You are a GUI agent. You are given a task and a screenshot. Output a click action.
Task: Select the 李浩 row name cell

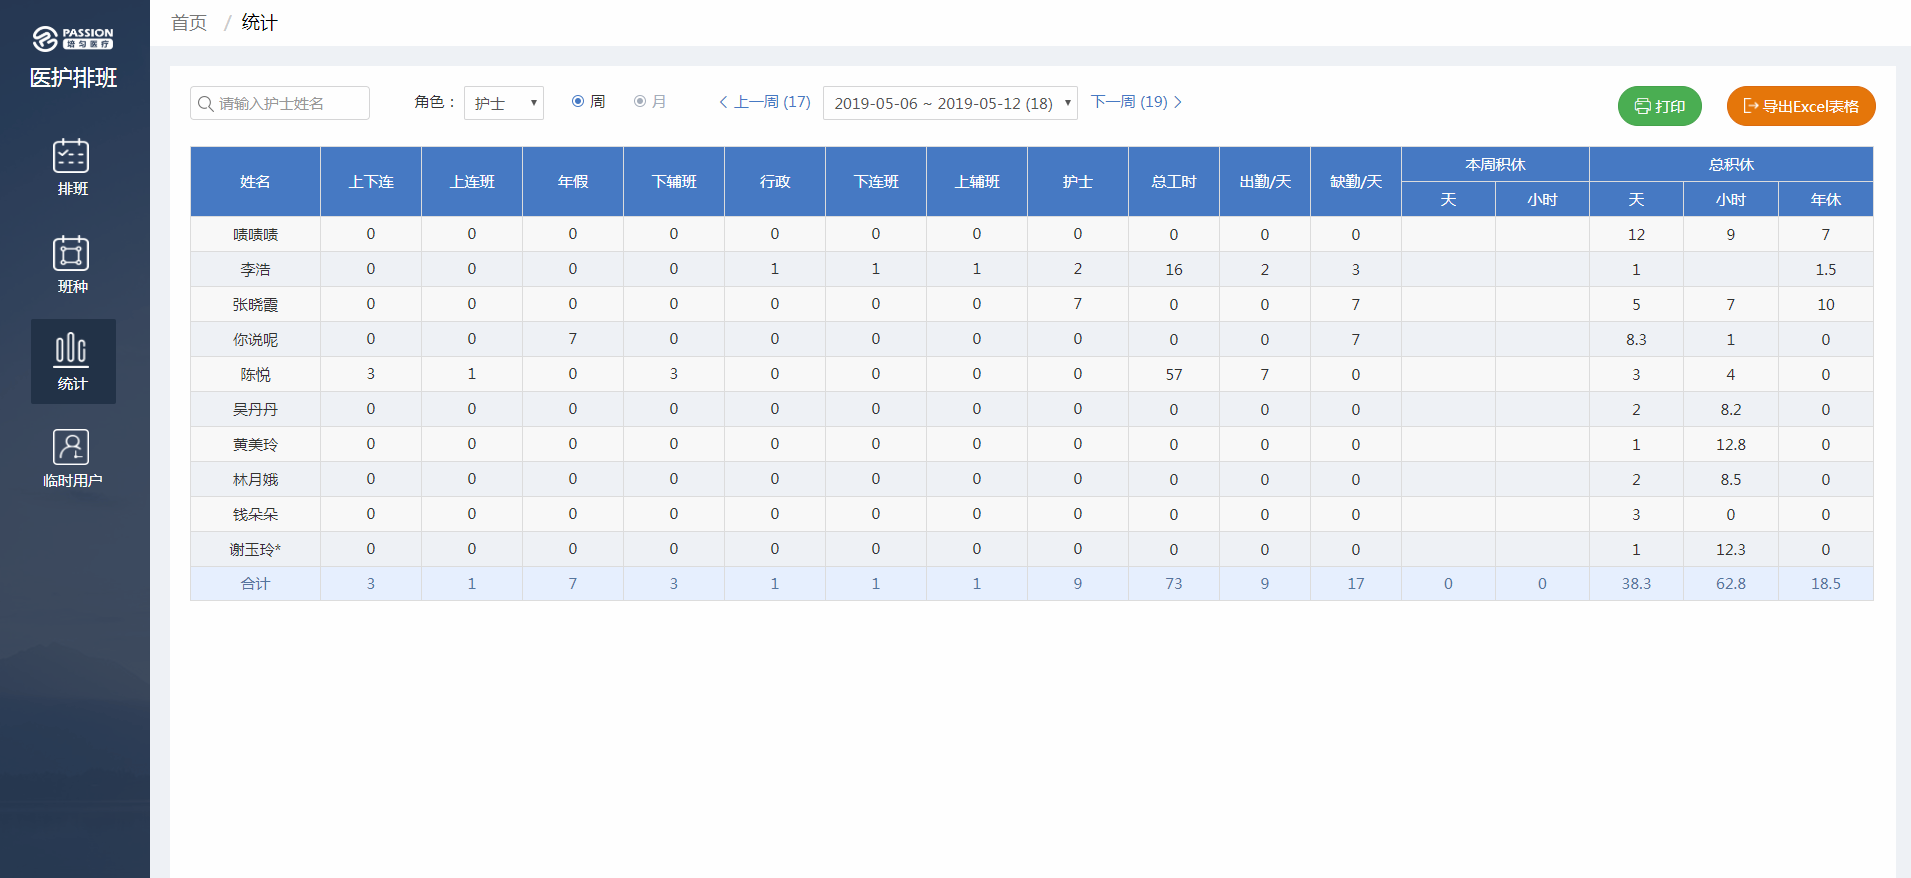255,270
